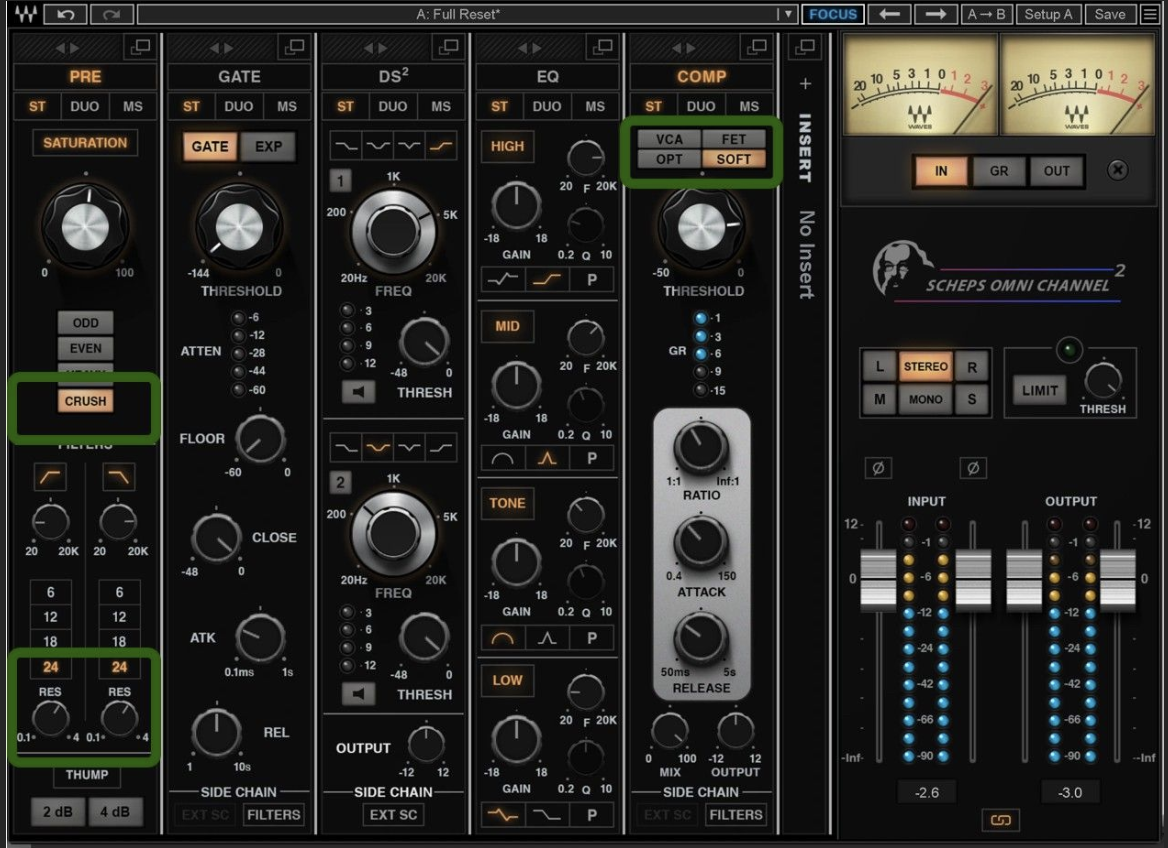
Task: Click the redo arrow icon
Action: coord(112,14)
